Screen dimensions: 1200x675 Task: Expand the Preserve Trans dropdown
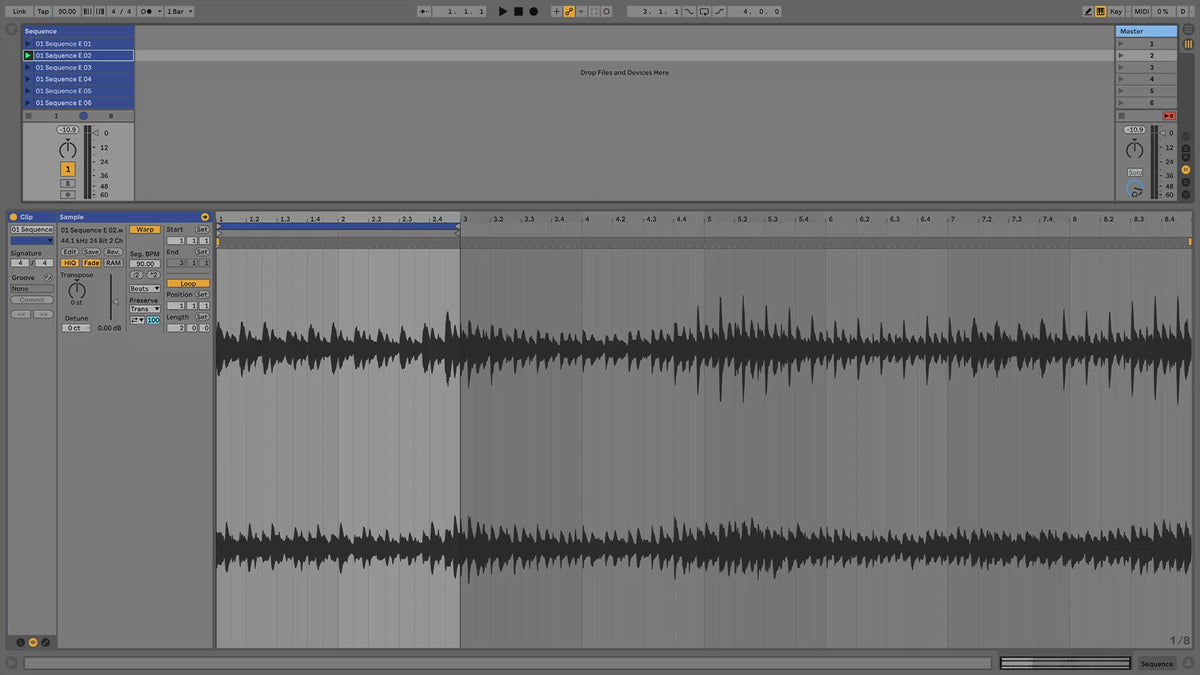[x=144, y=309]
